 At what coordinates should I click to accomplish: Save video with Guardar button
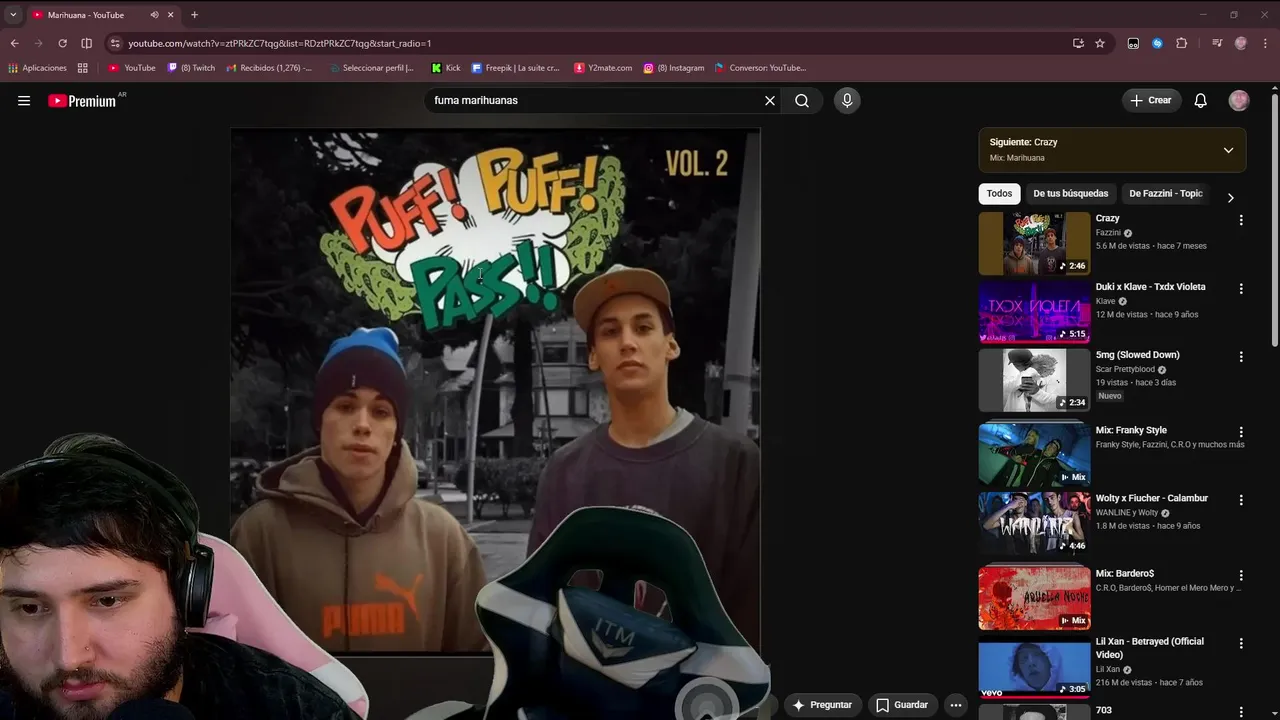[902, 705]
